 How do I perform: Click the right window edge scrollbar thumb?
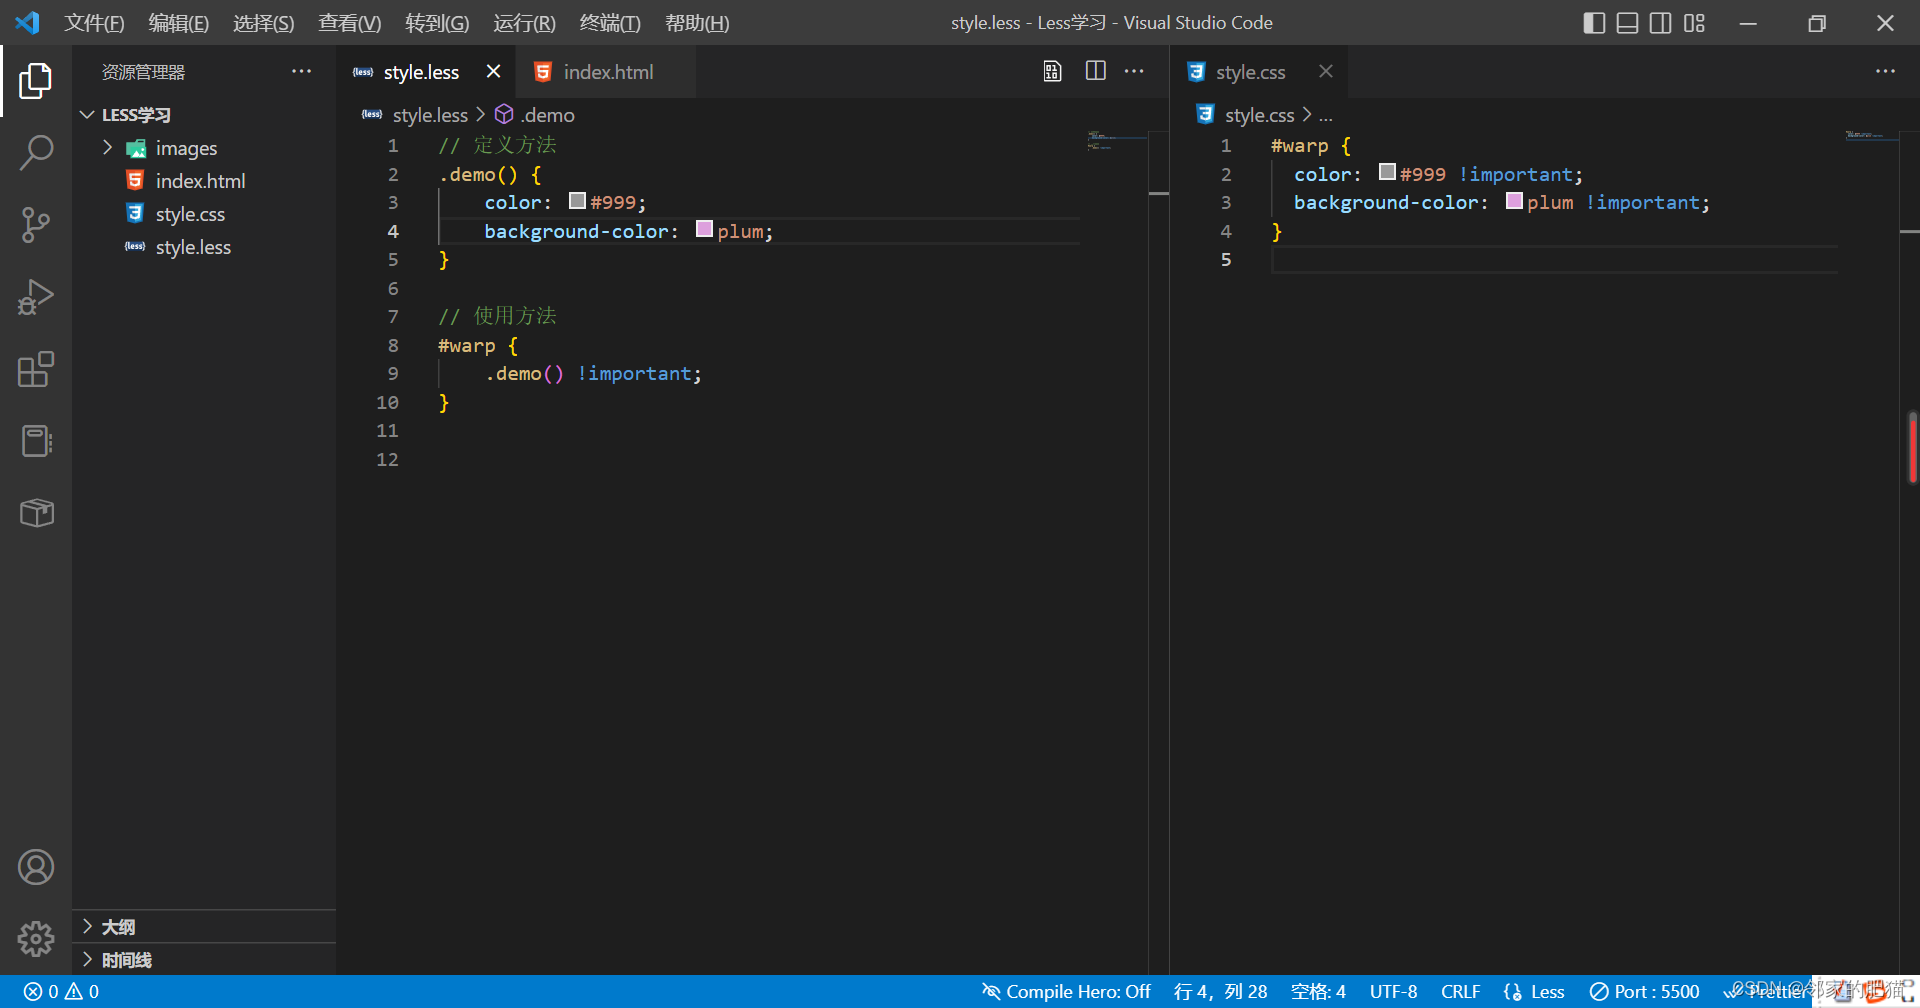pyautogui.click(x=1913, y=446)
